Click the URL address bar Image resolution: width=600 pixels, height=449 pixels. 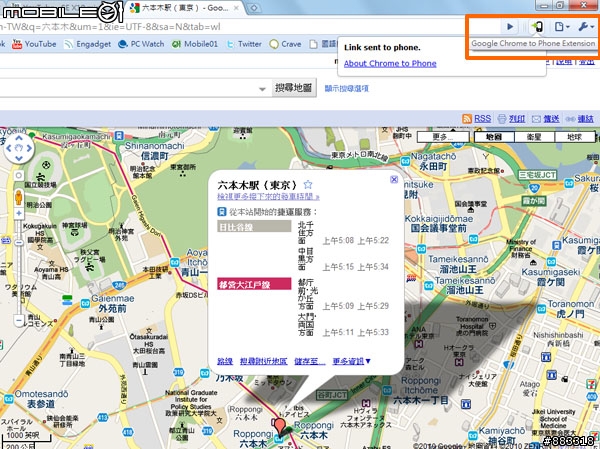[249, 27]
